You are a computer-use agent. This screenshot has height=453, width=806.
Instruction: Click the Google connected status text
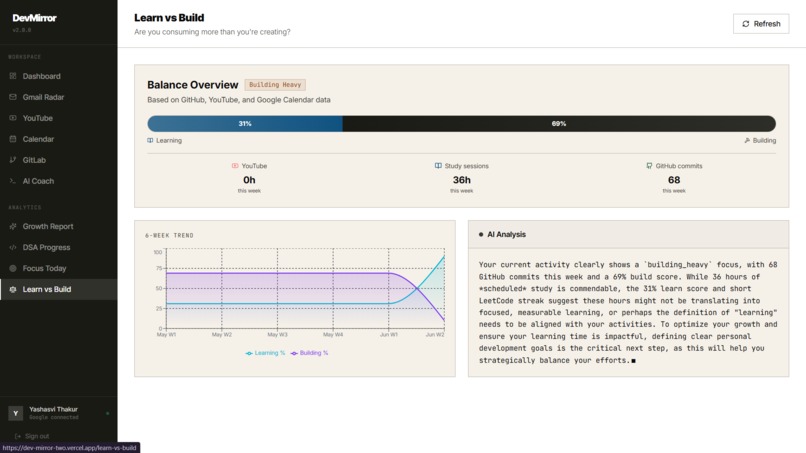pyautogui.click(x=53, y=418)
